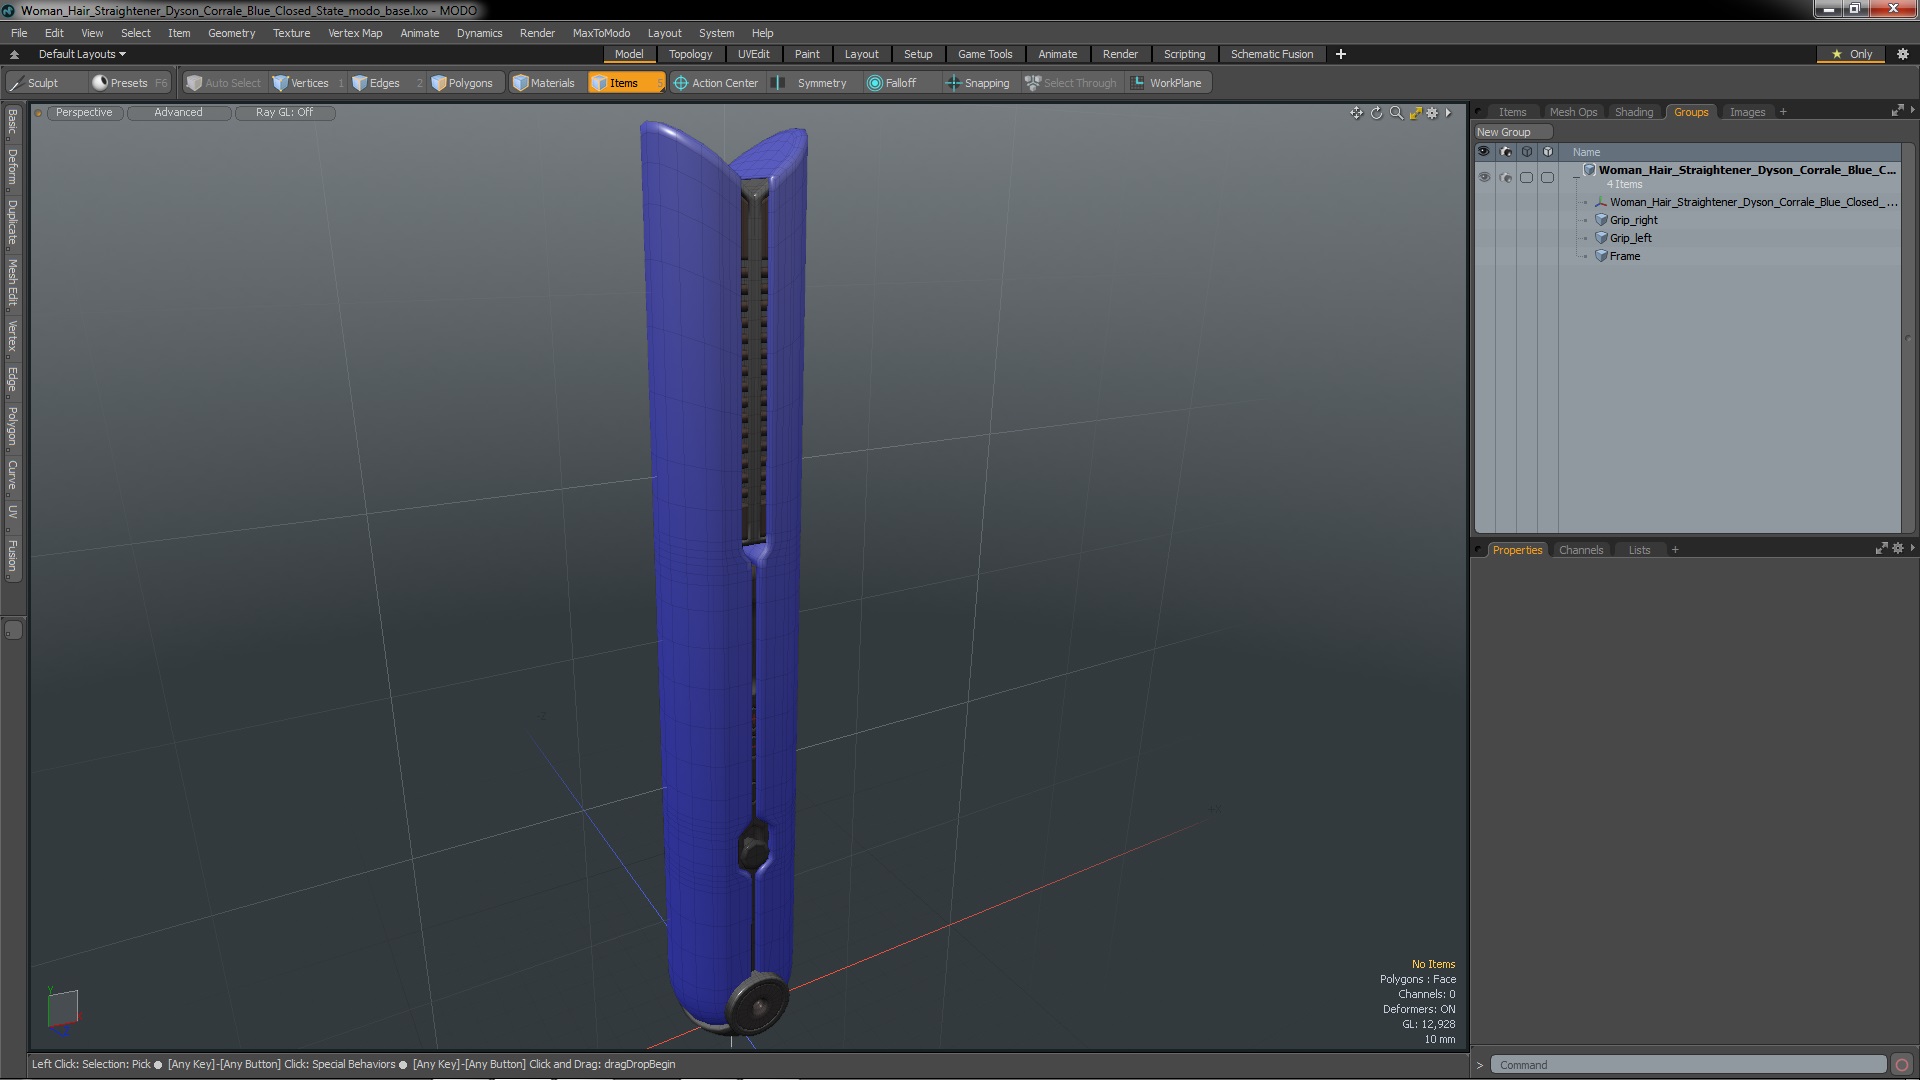
Task: Click the Command input field
Action: [1687, 1065]
